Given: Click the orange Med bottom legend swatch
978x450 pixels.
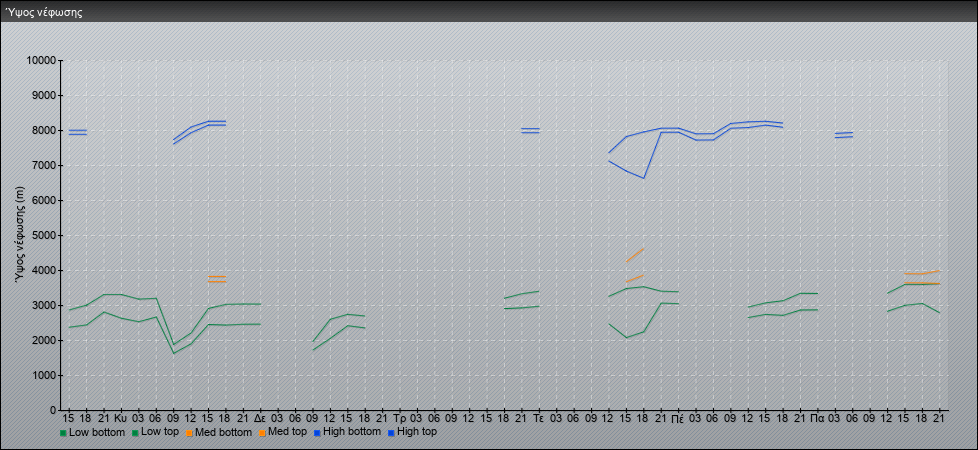Looking at the screenshot, I should [x=190, y=433].
